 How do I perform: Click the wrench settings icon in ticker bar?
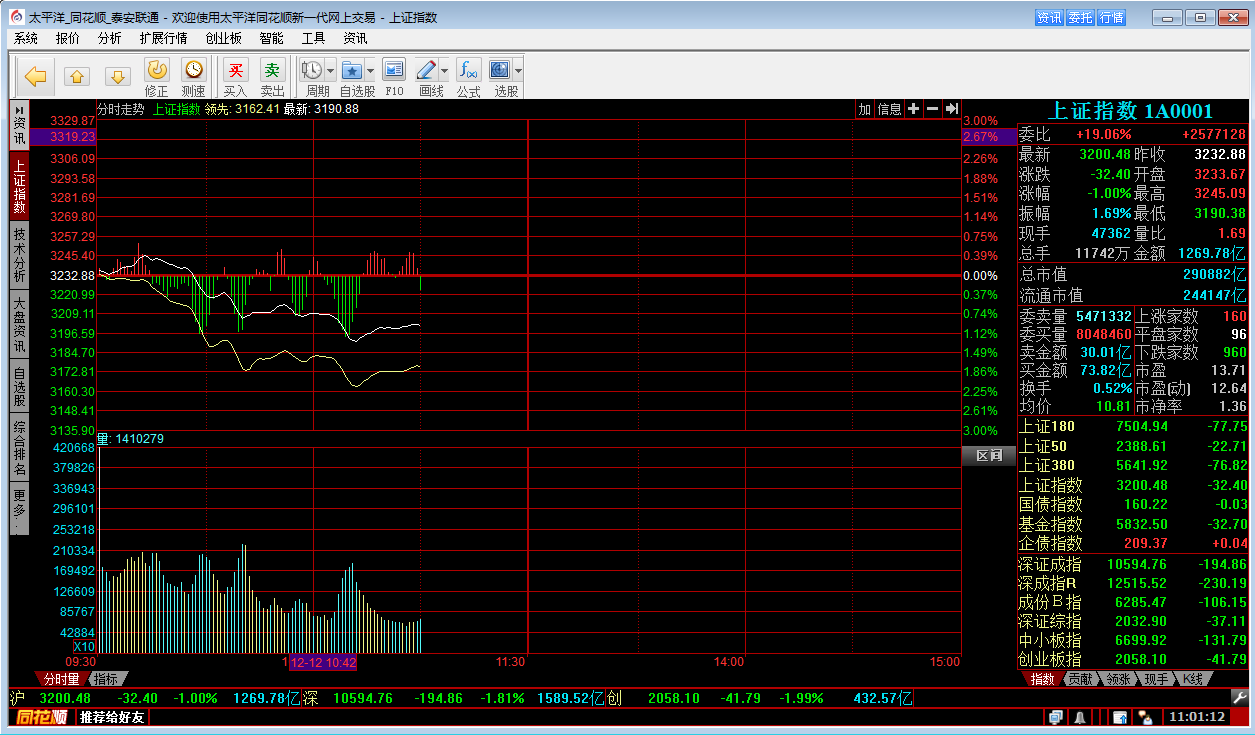[1239, 698]
